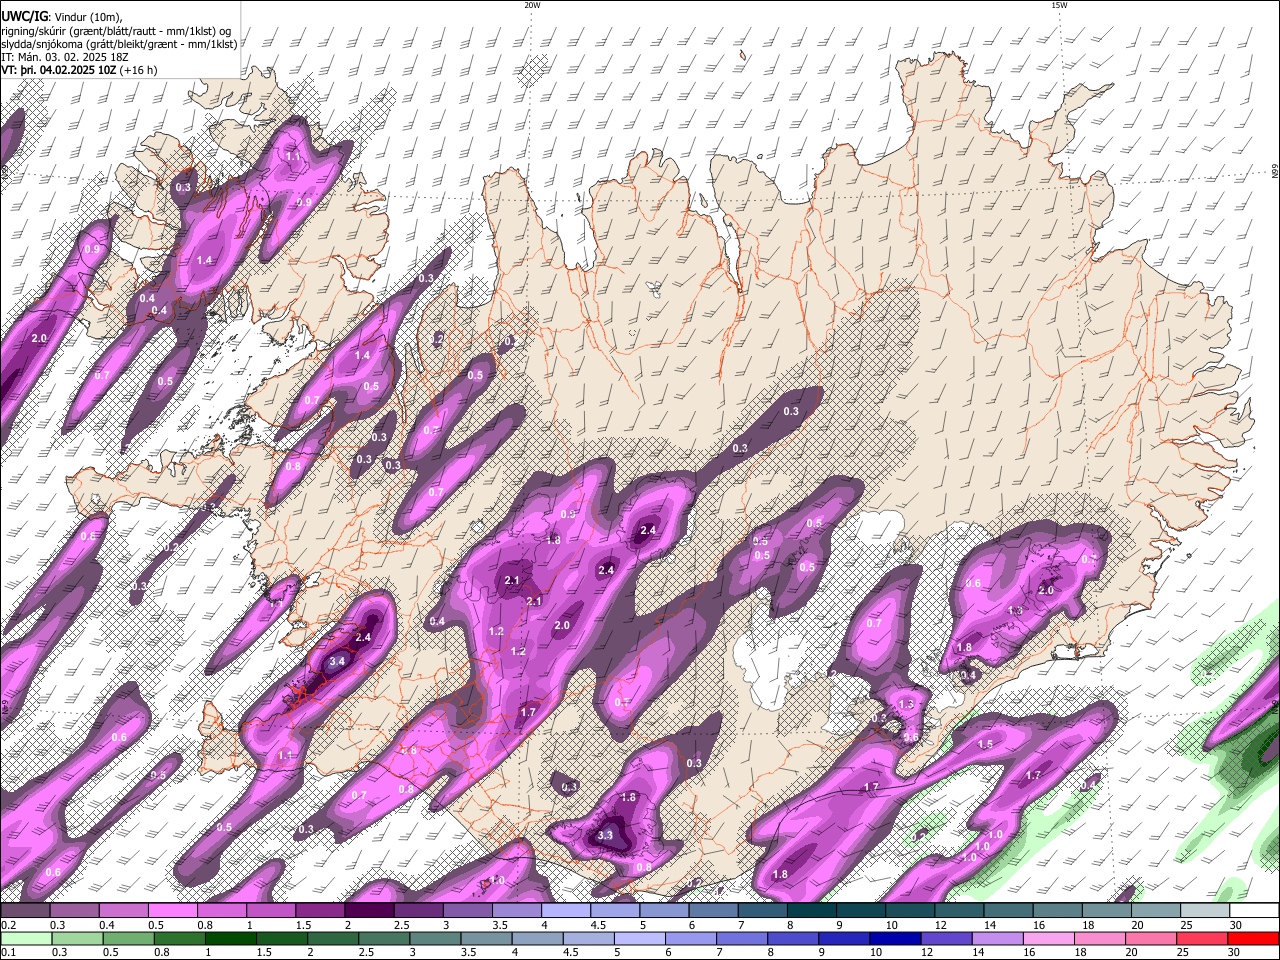Click the "3.3" precipitation value on the map
Image resolution: width=1280 pixels, height=960 pixels.
coord(605,835)
